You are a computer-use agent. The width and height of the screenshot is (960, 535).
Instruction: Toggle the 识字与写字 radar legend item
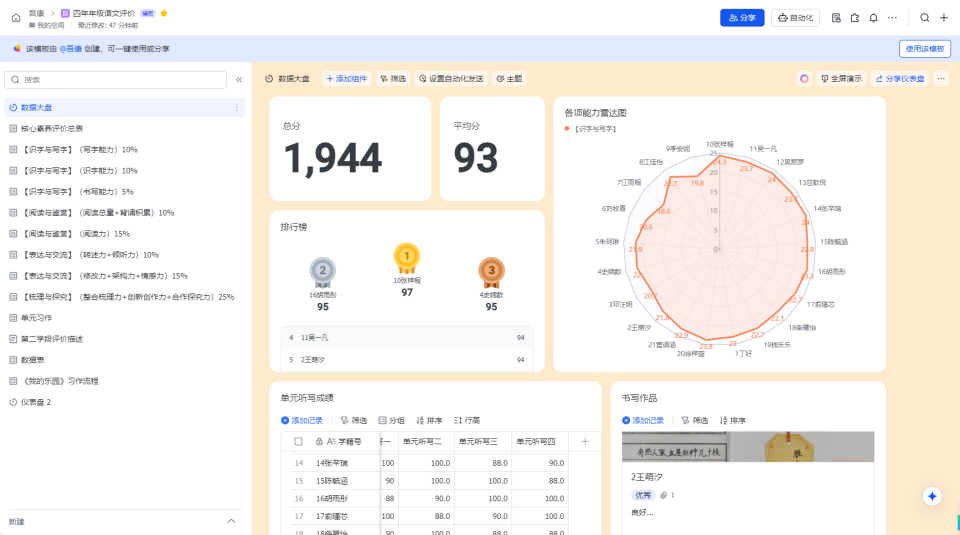pyautogui.click(x=591, y=129)
